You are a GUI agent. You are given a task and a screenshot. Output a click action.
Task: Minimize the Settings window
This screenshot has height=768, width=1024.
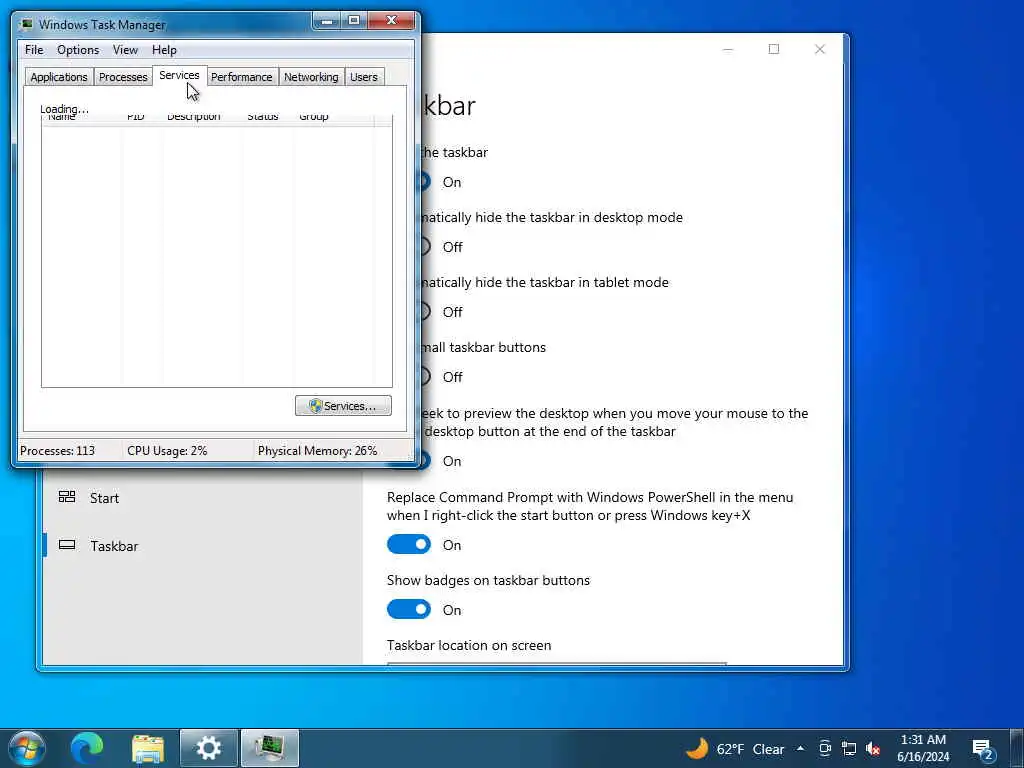point(728,49)
